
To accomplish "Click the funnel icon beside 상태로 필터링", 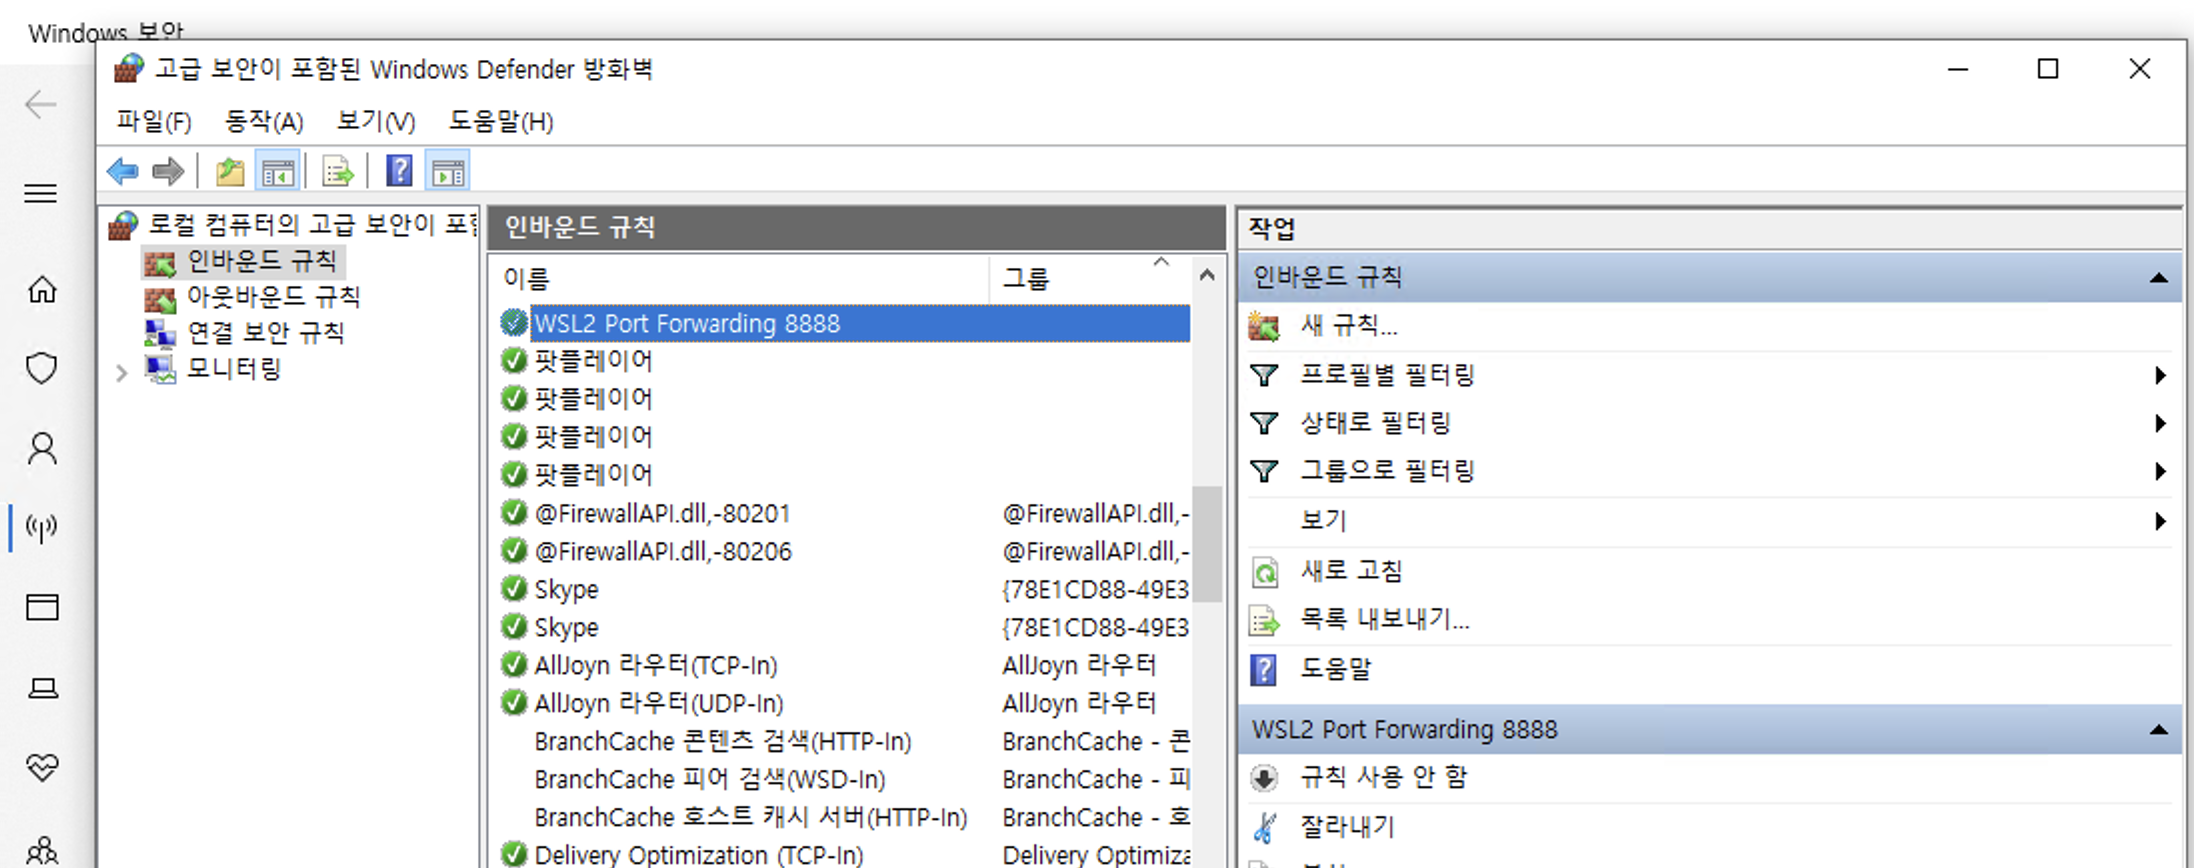I will click(1264, 424).
